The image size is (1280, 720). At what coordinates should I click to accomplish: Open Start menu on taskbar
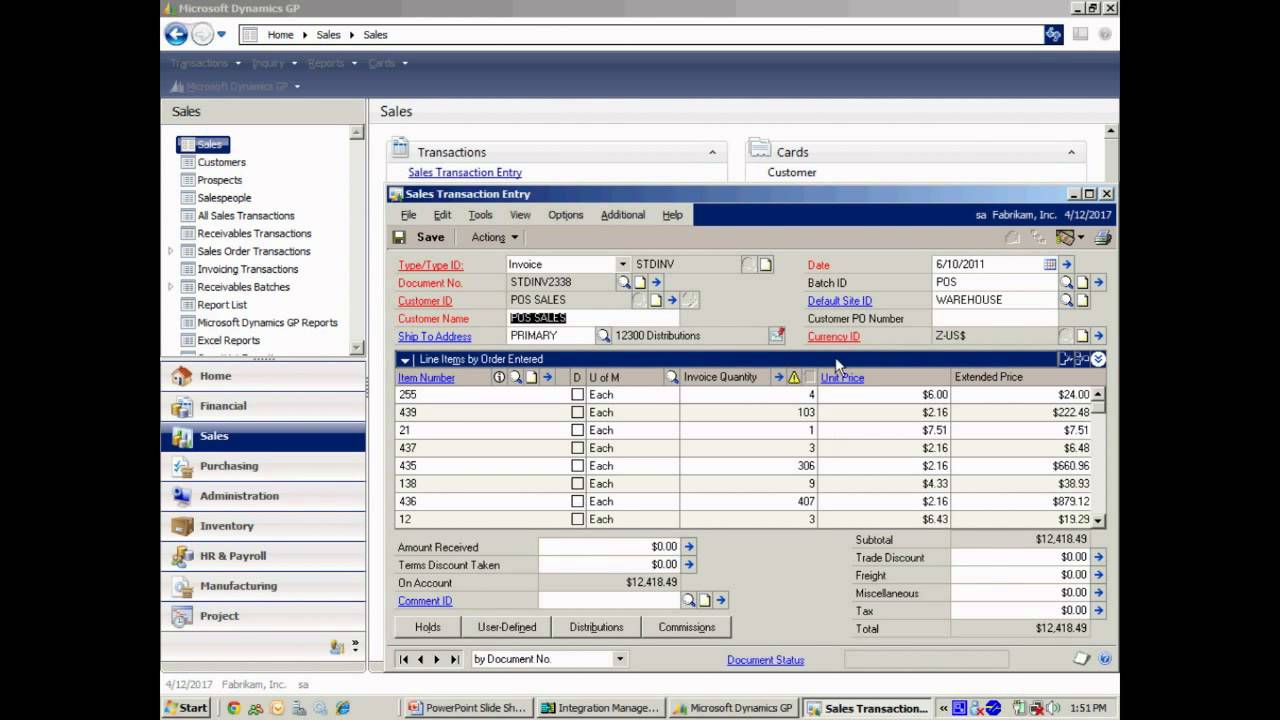(x=187, y=708)
